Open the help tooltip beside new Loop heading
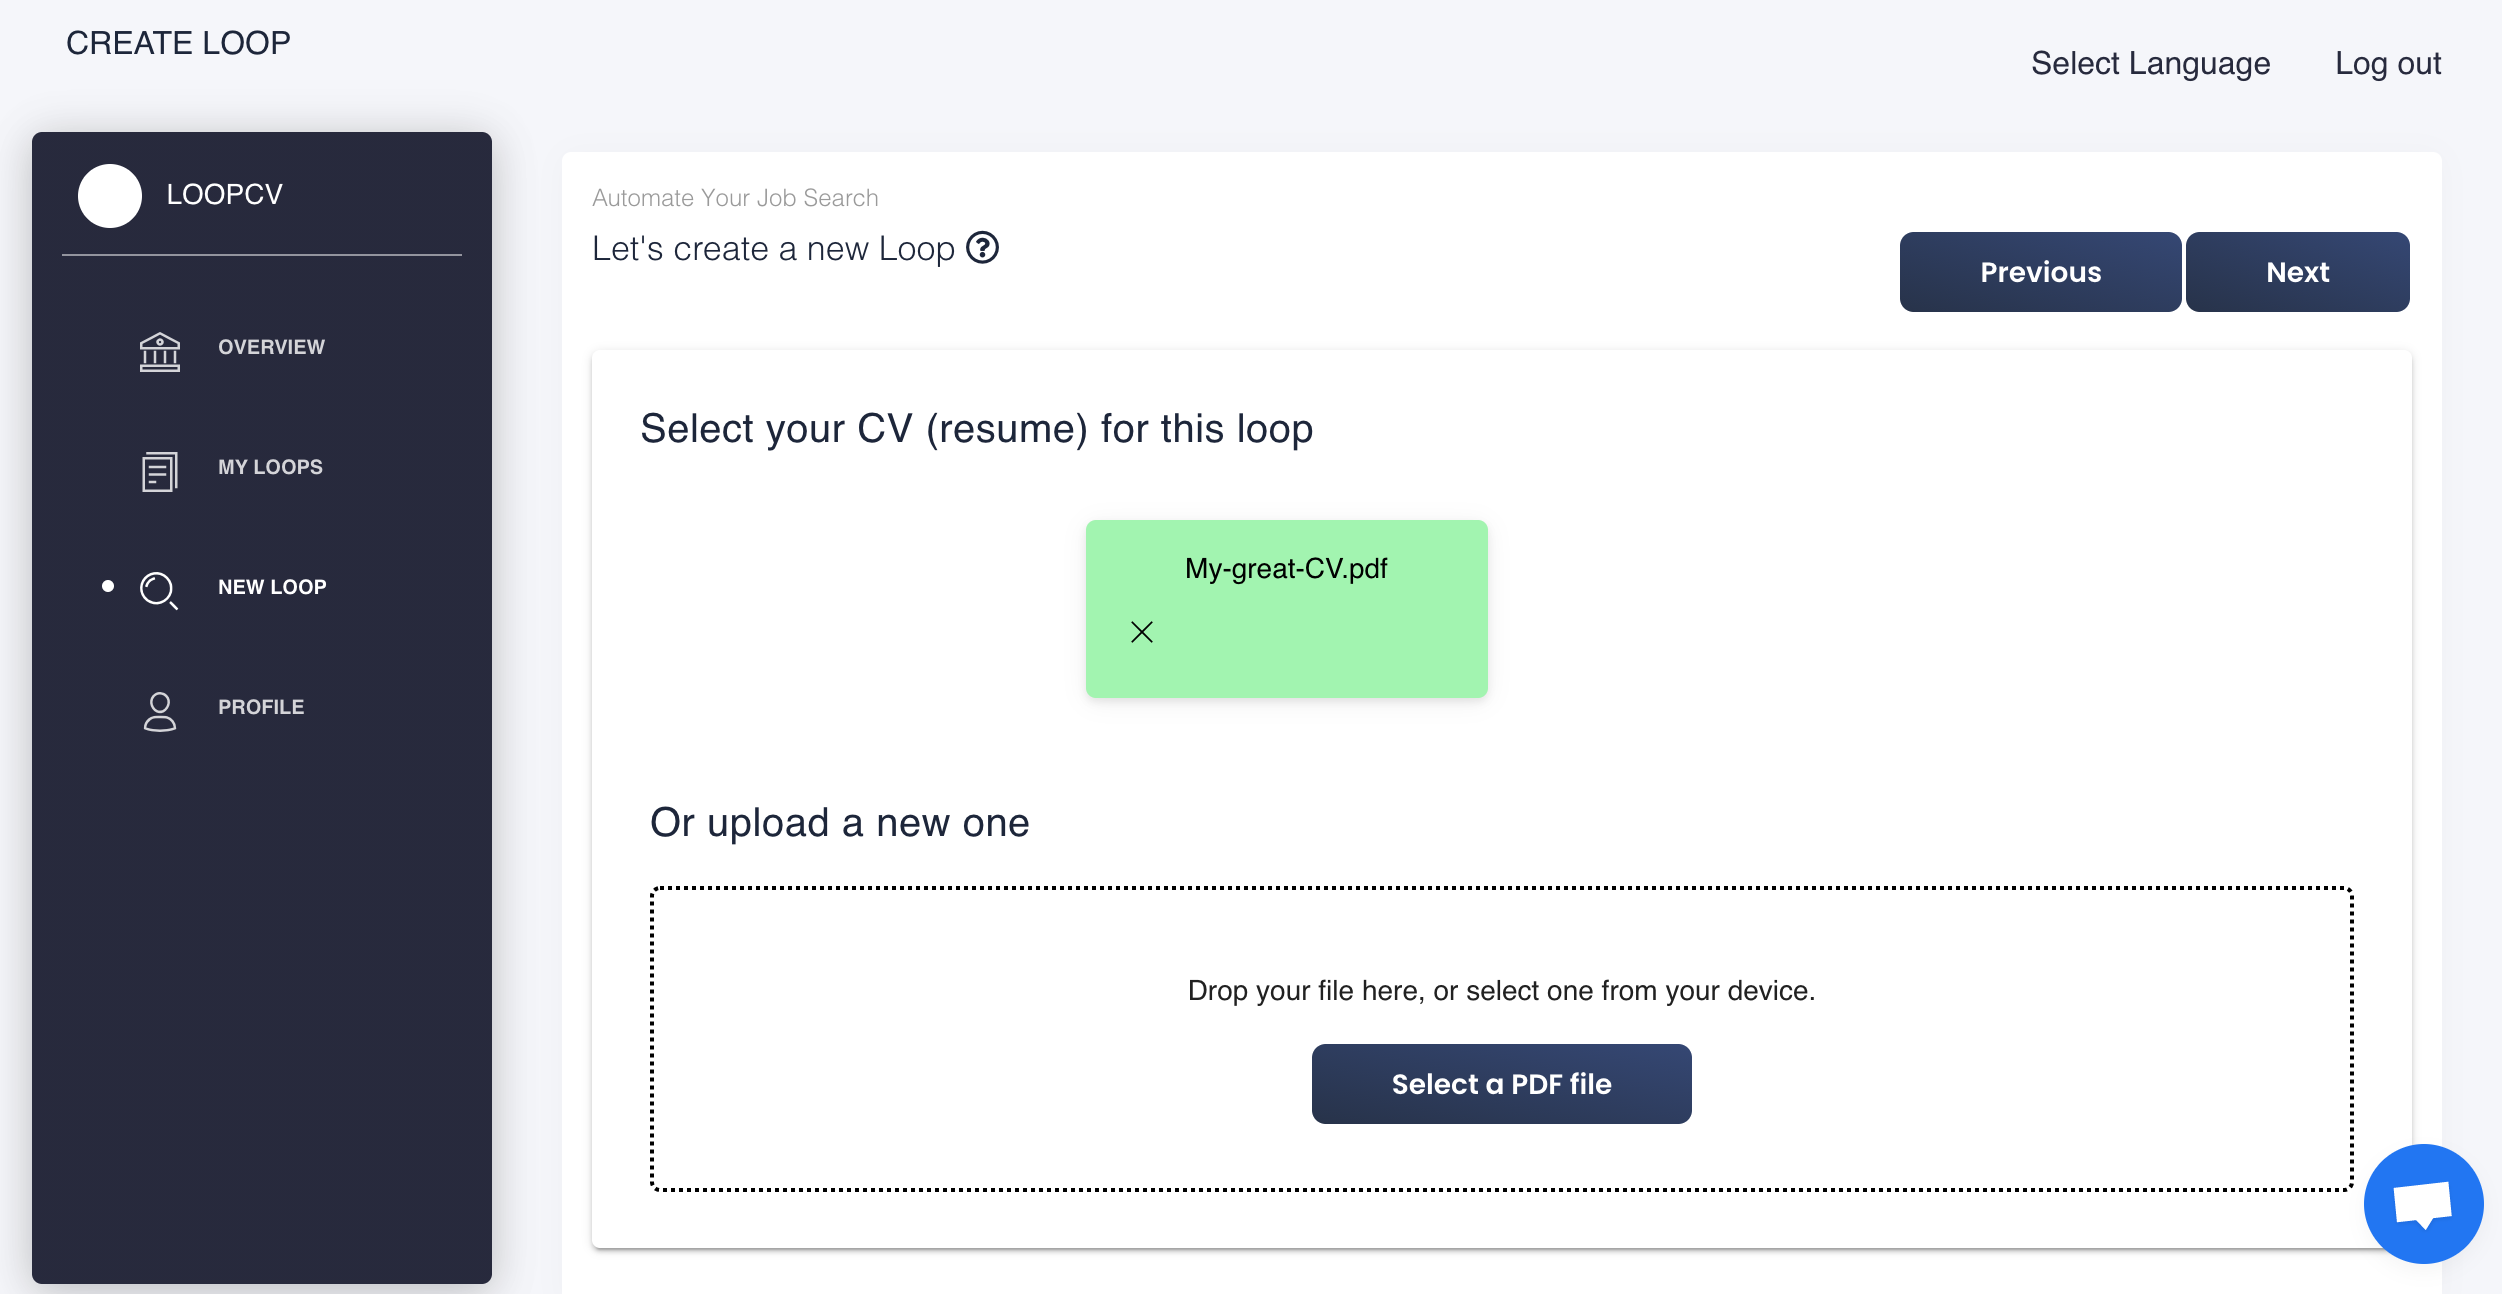Screen dimensions: 2502x1294 click(984, 248)
